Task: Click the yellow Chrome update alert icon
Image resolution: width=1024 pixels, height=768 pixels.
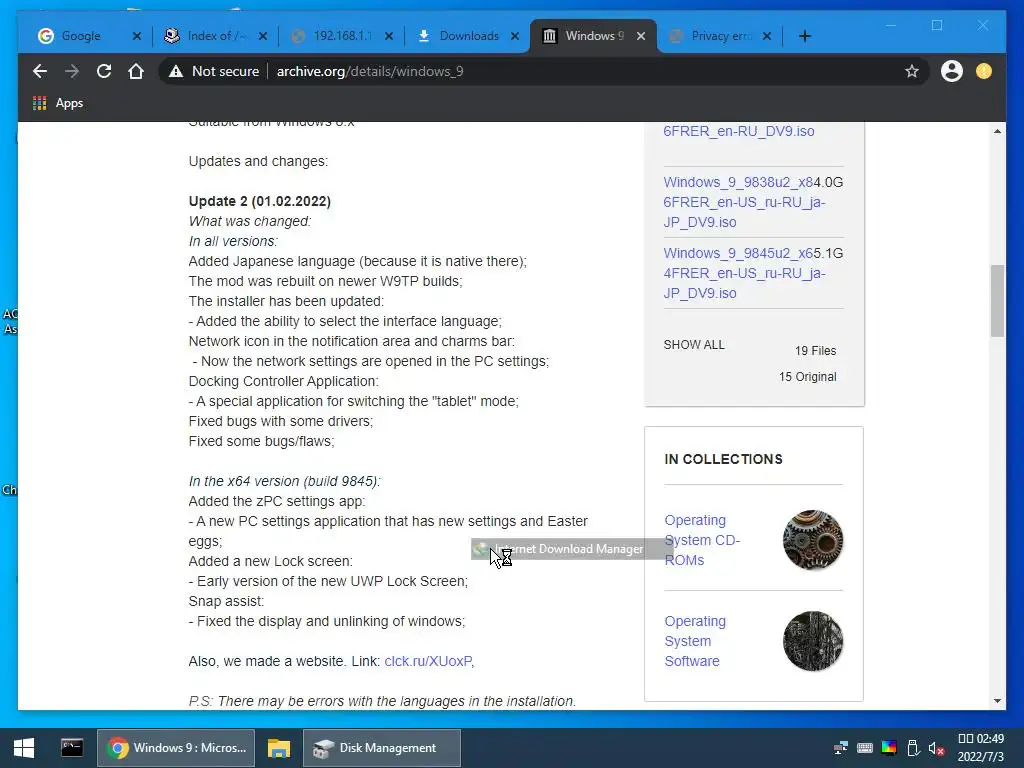Action: coord(984,71)
